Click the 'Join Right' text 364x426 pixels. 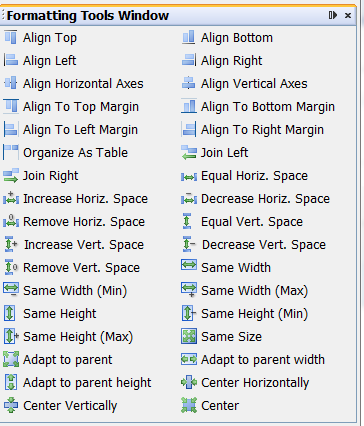pos(51,176)
